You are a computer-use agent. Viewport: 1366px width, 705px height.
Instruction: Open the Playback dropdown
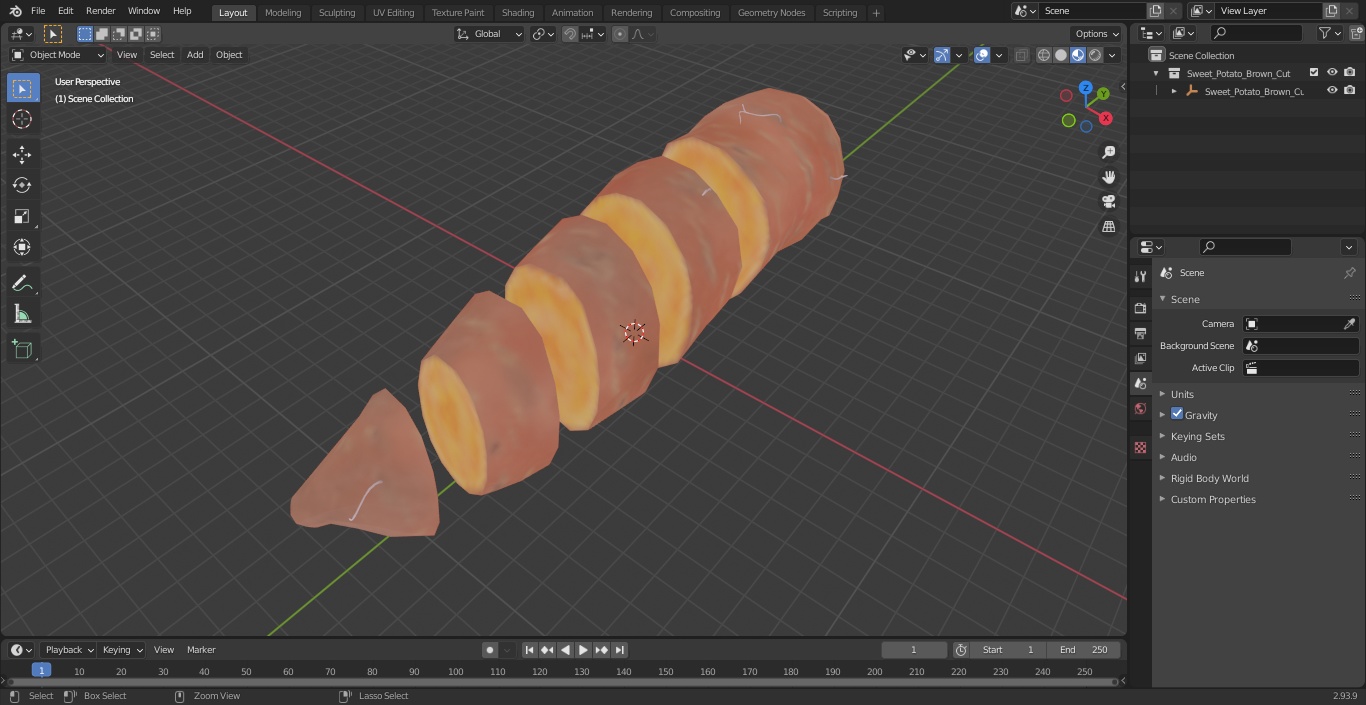point(68,650)
